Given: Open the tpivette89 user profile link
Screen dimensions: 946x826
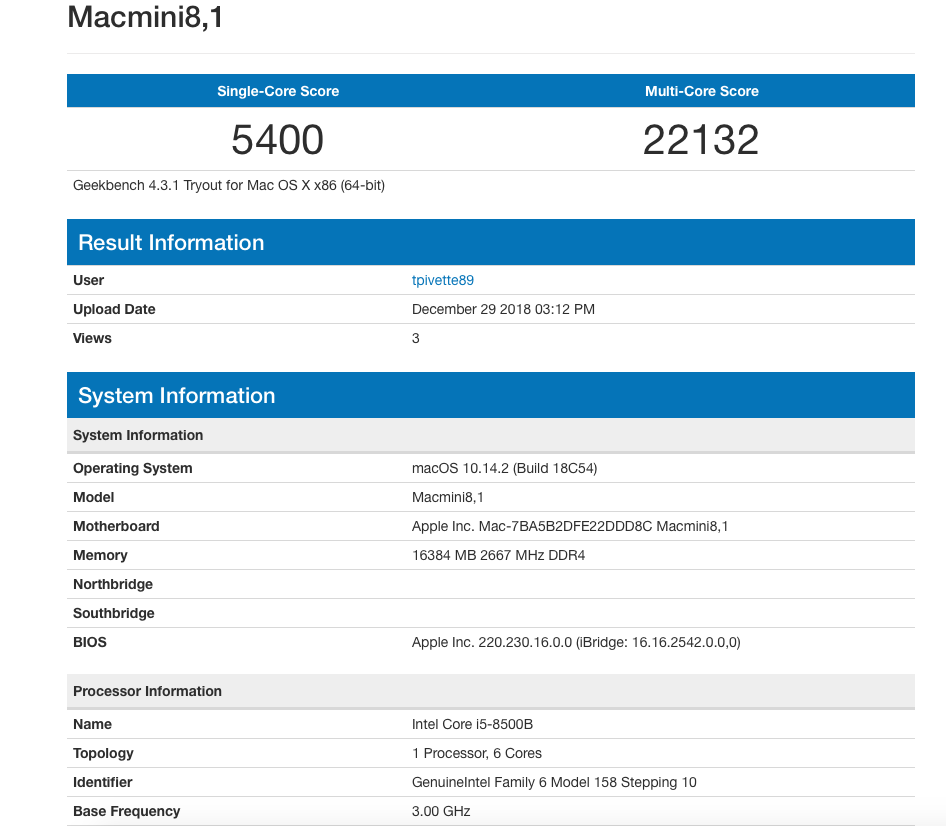Looking at the screenshot, I should tap(442, 280).
